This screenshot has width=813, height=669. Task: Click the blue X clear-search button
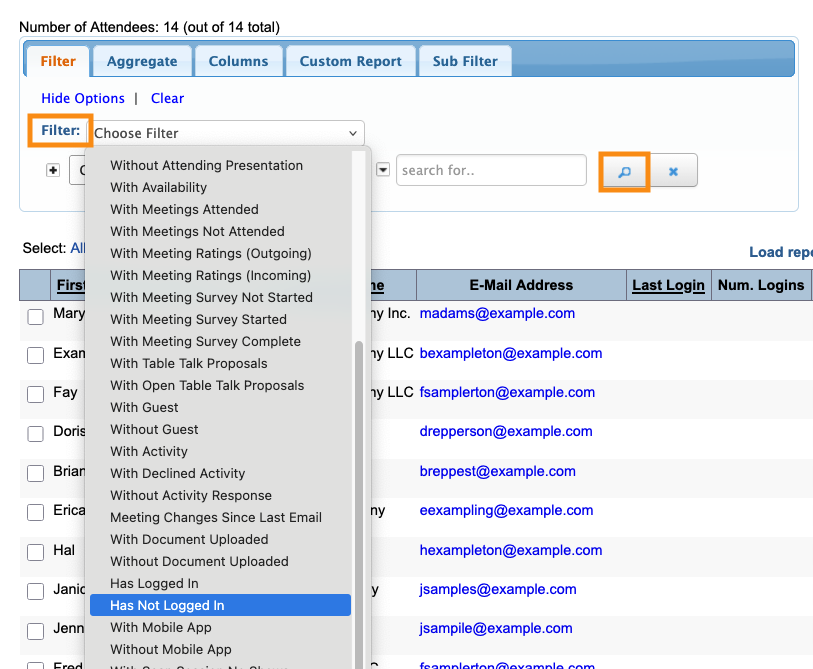point(673,171)
